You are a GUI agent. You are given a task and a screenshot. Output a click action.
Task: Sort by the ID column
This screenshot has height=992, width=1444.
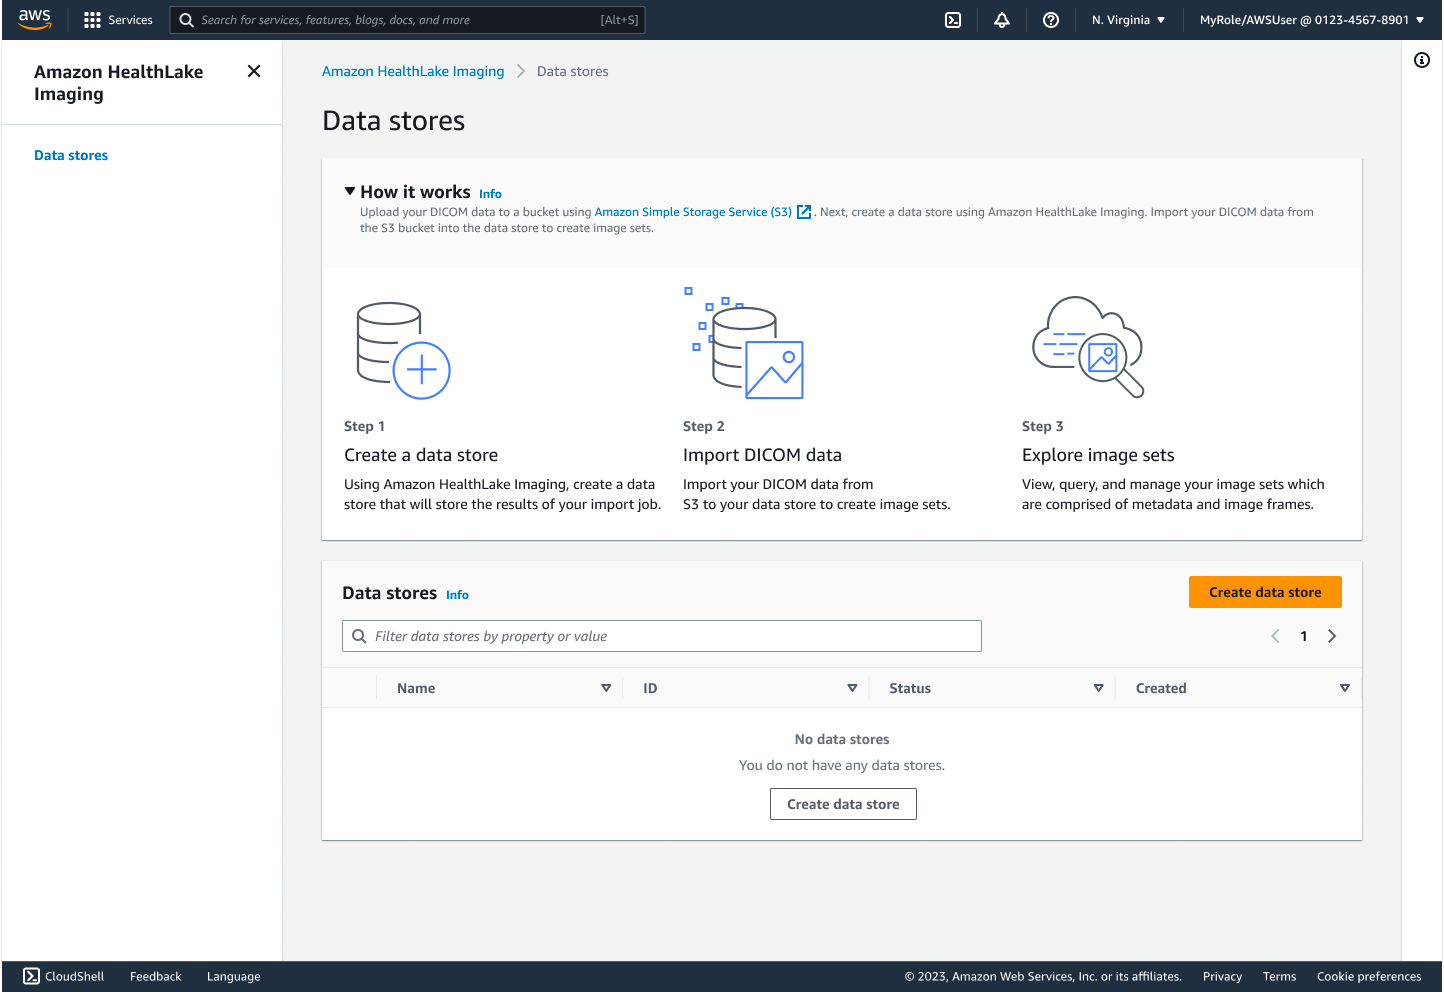852,688
